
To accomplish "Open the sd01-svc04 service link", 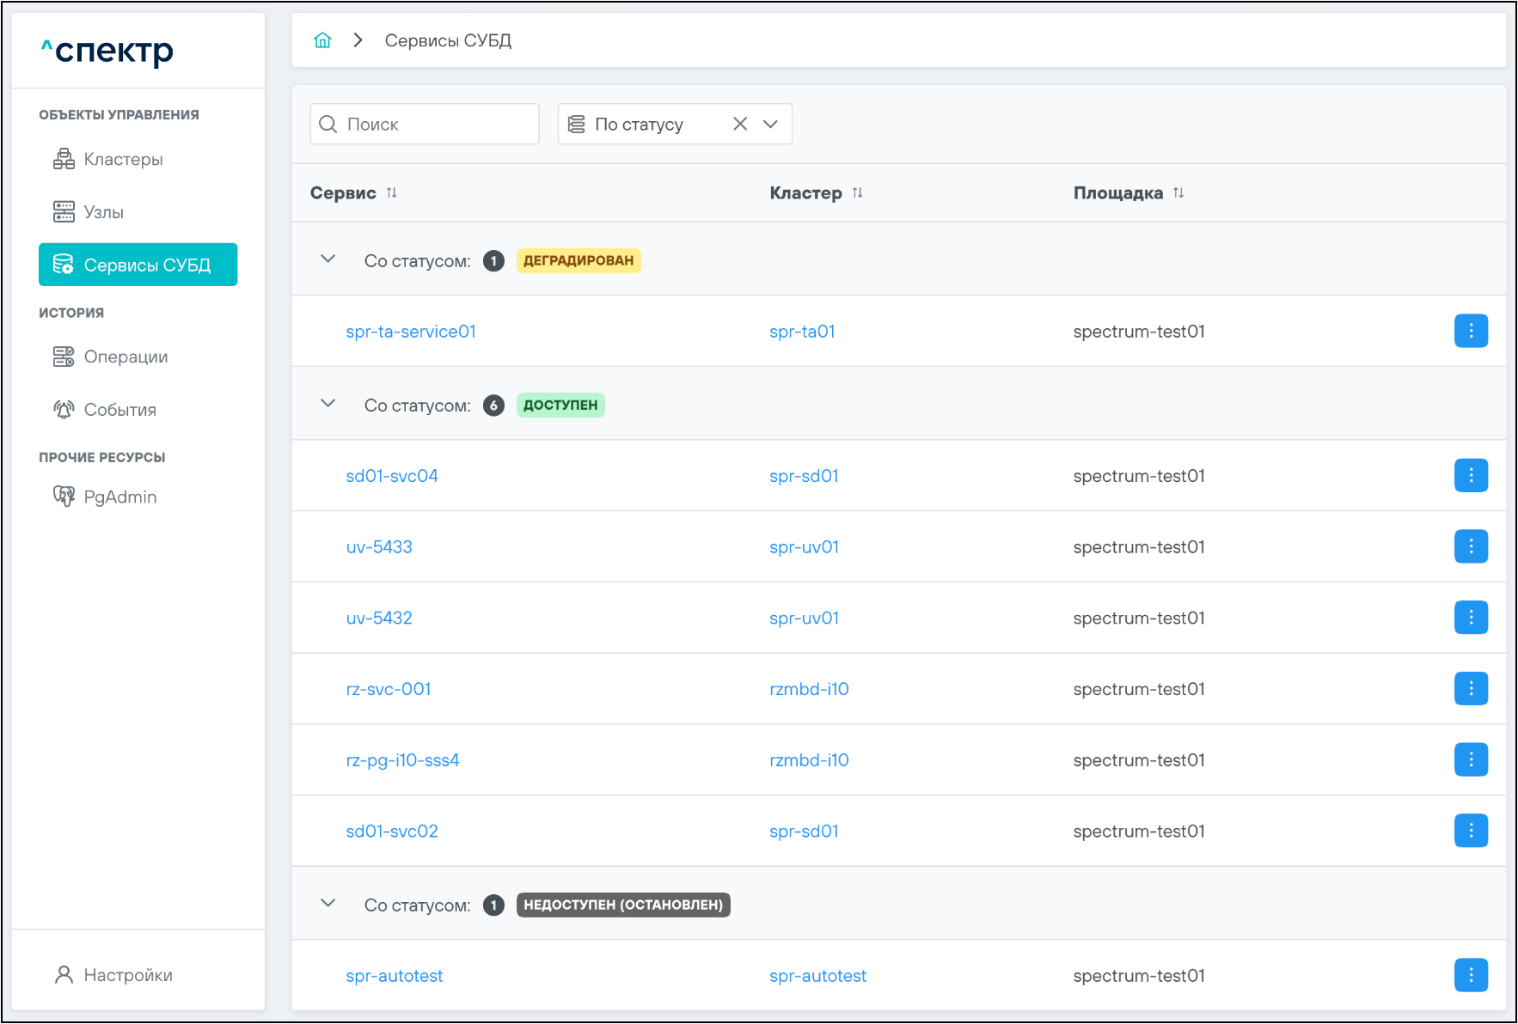I will 391,476.
